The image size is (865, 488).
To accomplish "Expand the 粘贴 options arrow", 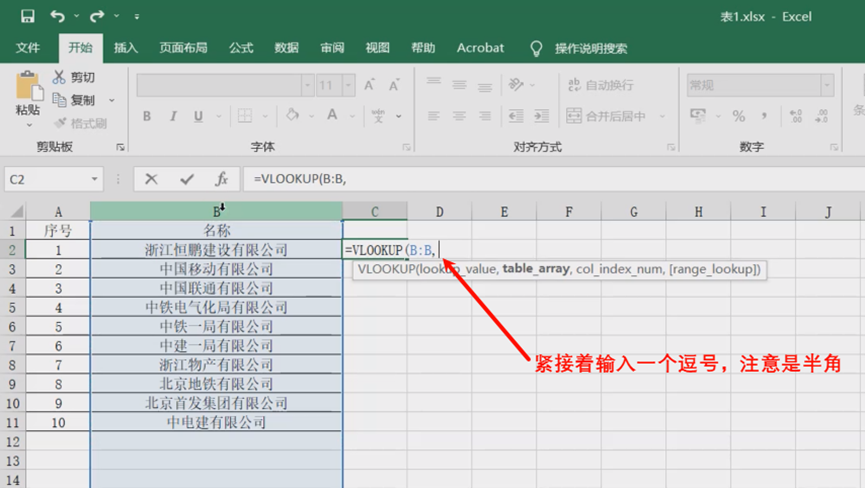I will pyautogui.click(x=29, y=125).
